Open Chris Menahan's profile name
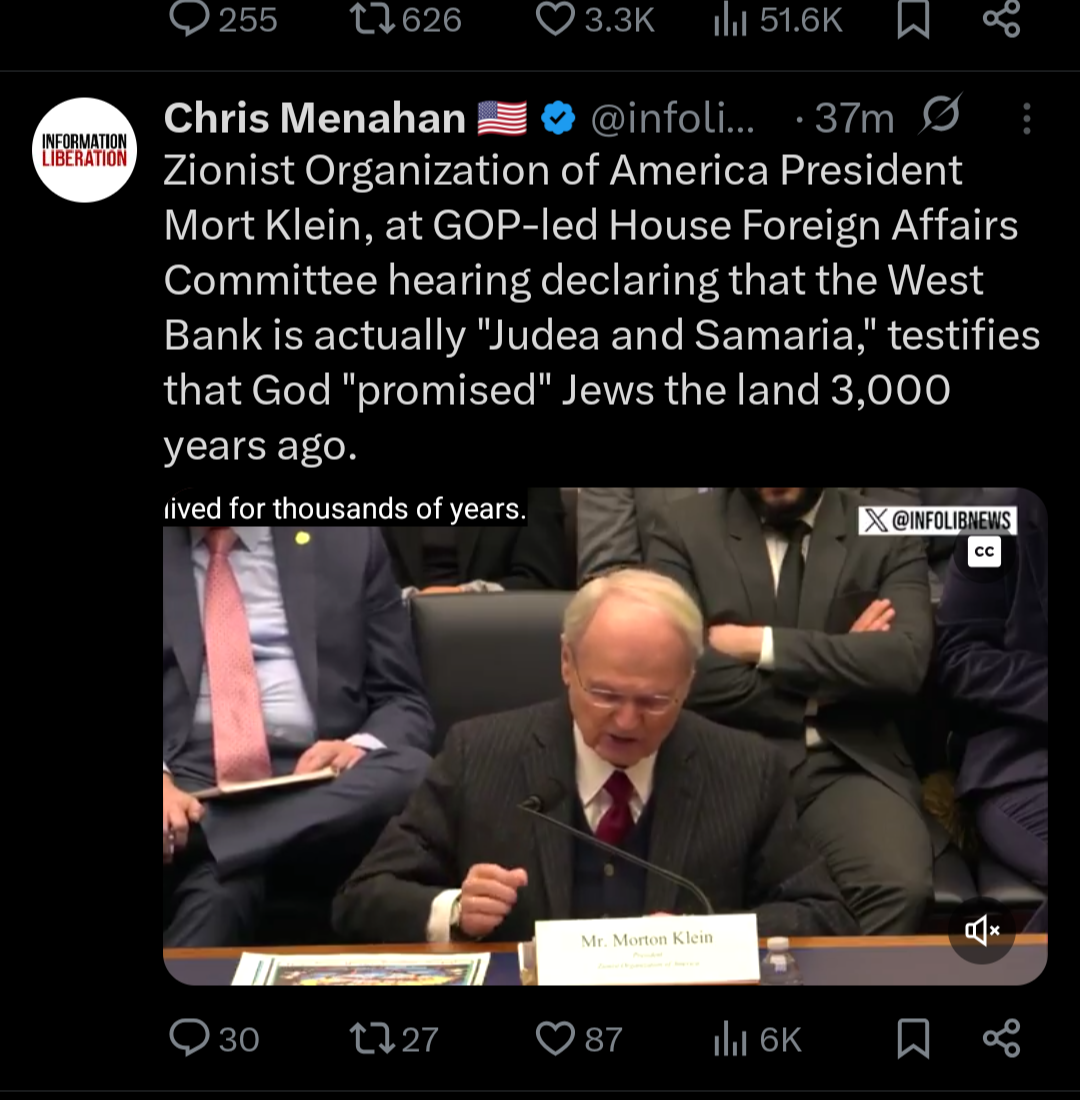1080x1100 pixels. click(x=314, y=120)
